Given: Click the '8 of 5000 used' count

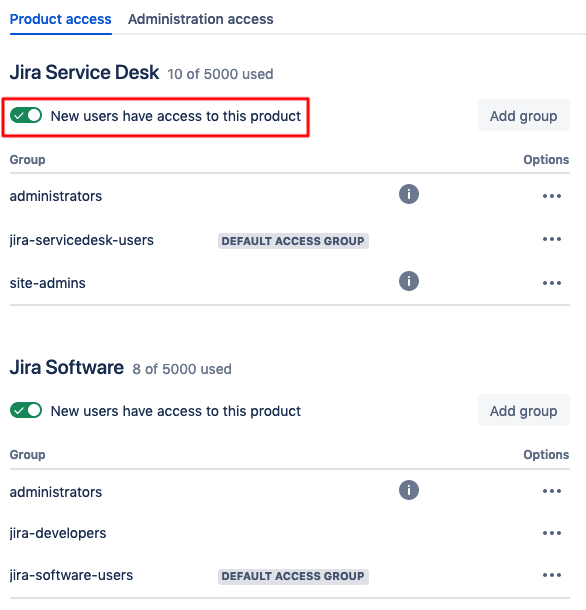Looking at the screenshot, I should 182,369.
